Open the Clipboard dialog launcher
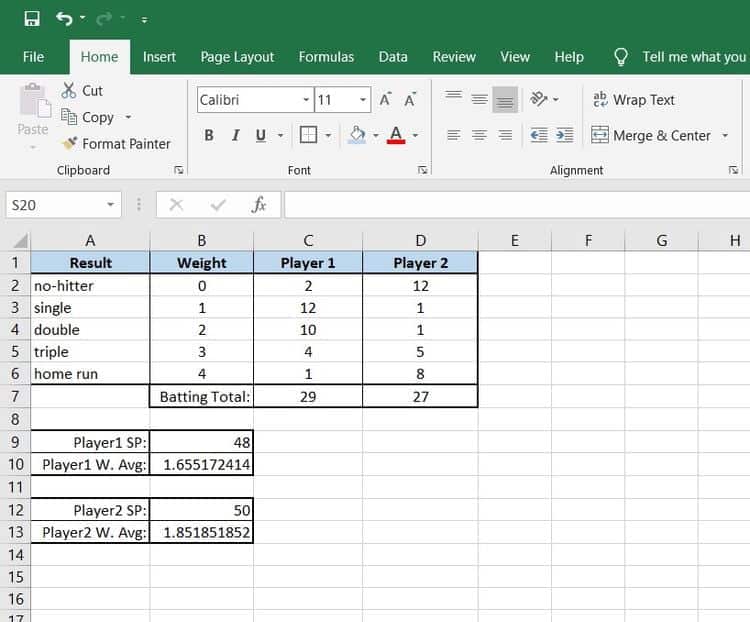The width and height of the screenshot is (750, 622). [x=179, y=170]
